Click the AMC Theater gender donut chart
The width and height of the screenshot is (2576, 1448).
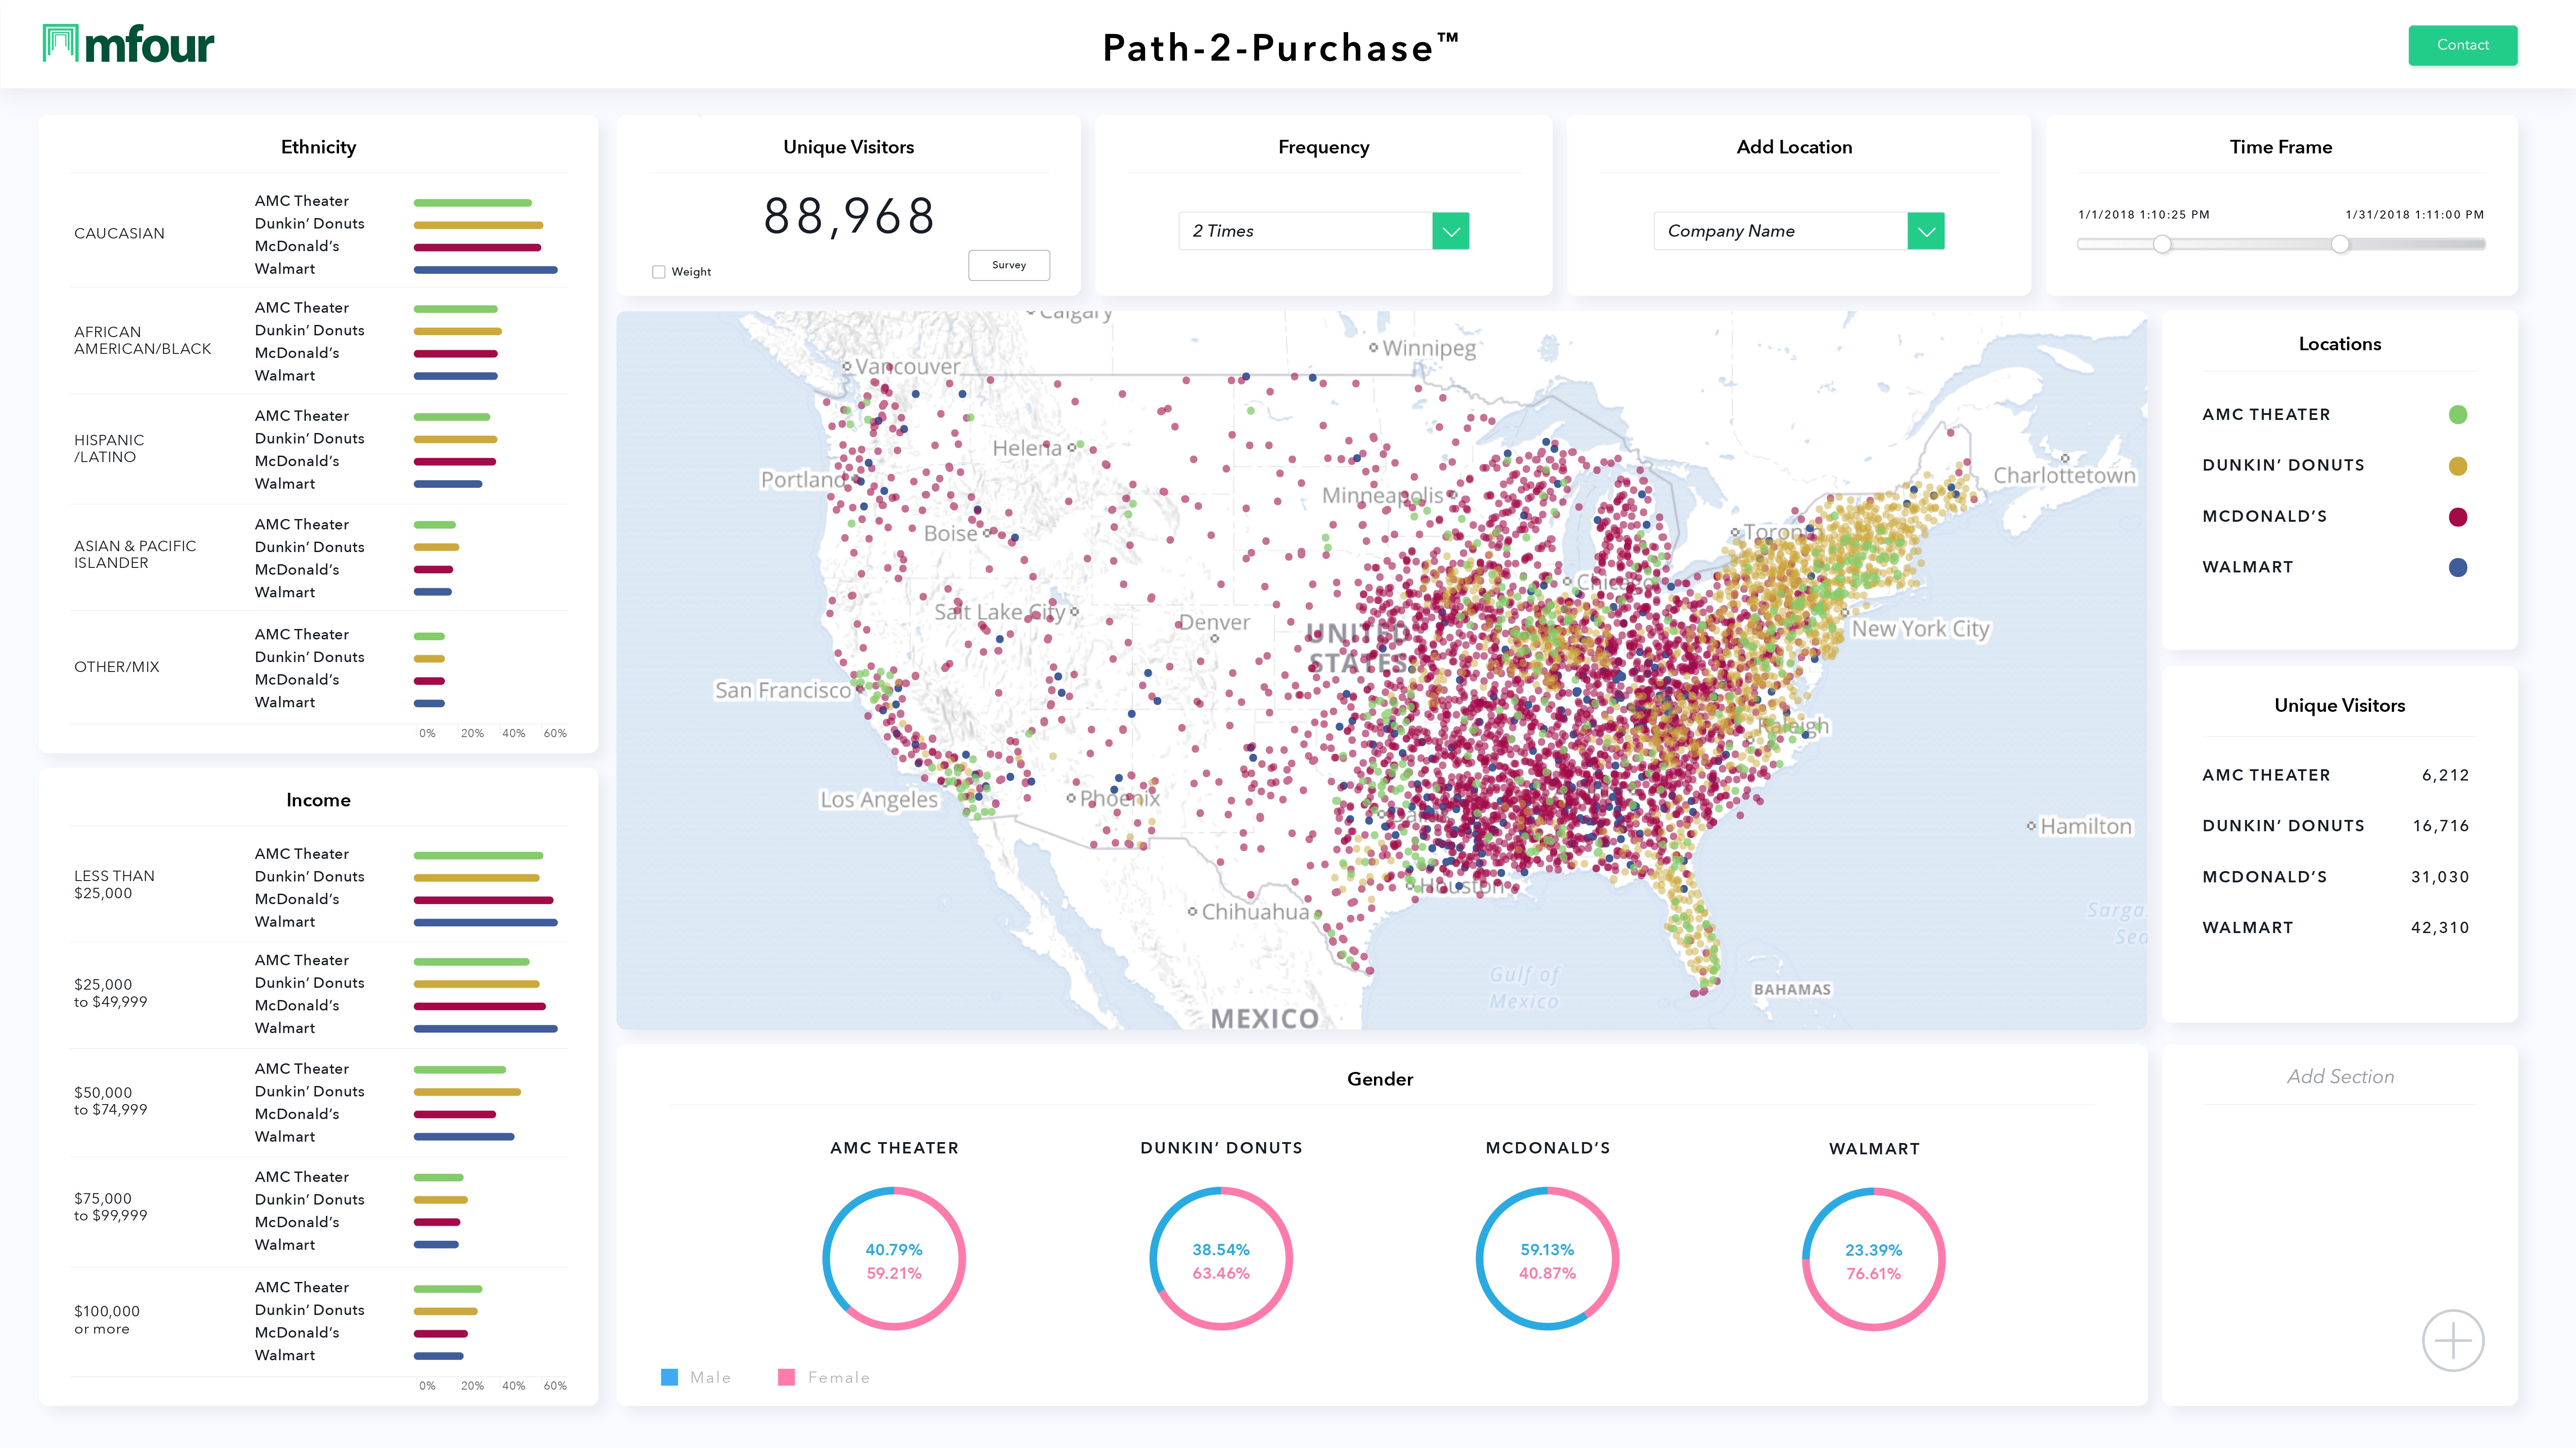point(893,1259)
